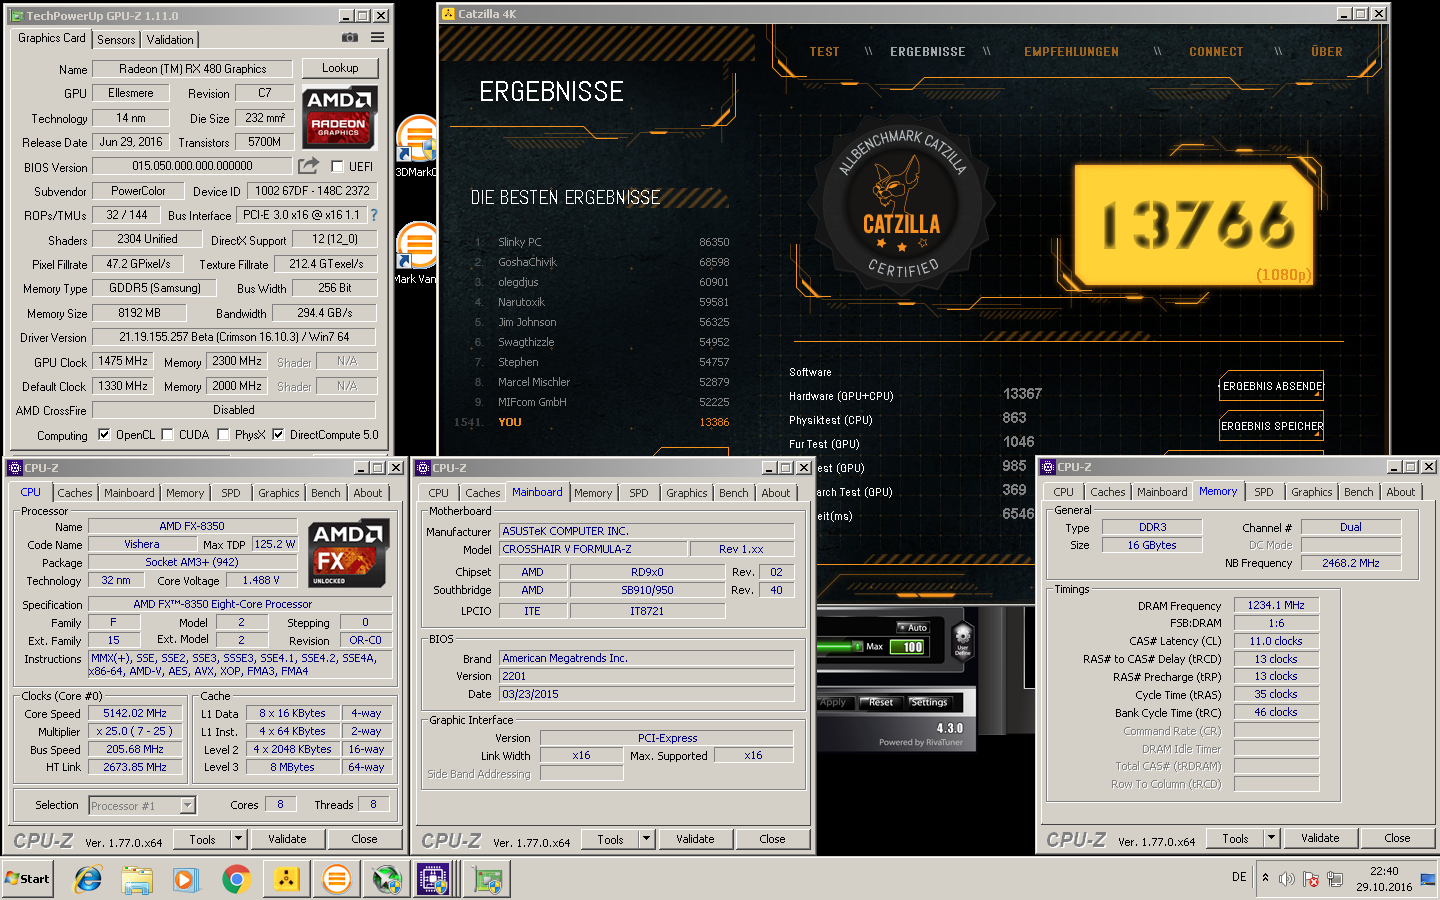Image resolution: width=1440 pixels, height=900 pixels.
Task: Switch to the Sensors tab in GPU-Z
Action: pos(116,40)
